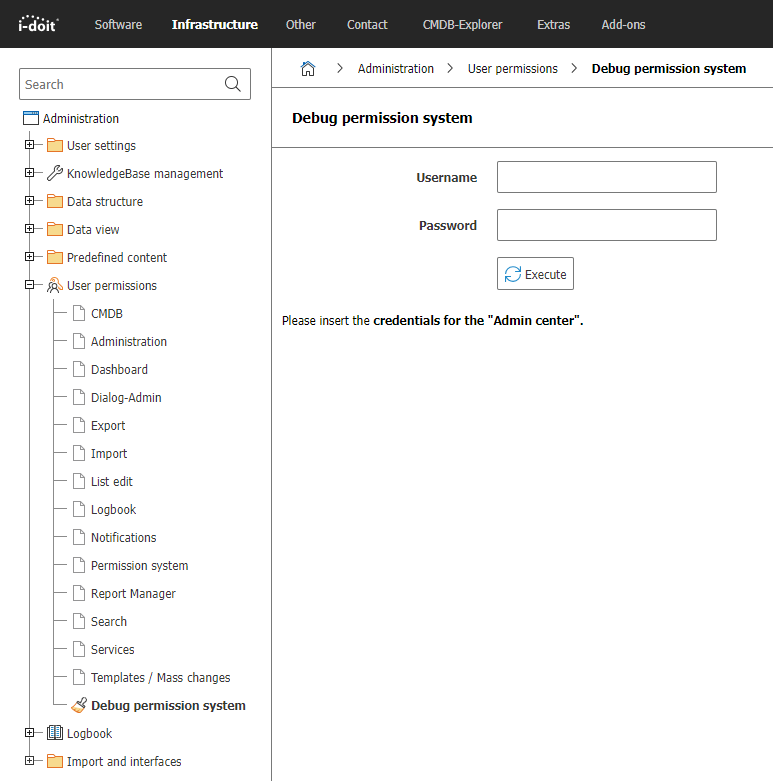Select the Dialog-Admin tree entry
Image resolution: width=773 pixels, height=781 pixels.
click(x=126, y=397)
